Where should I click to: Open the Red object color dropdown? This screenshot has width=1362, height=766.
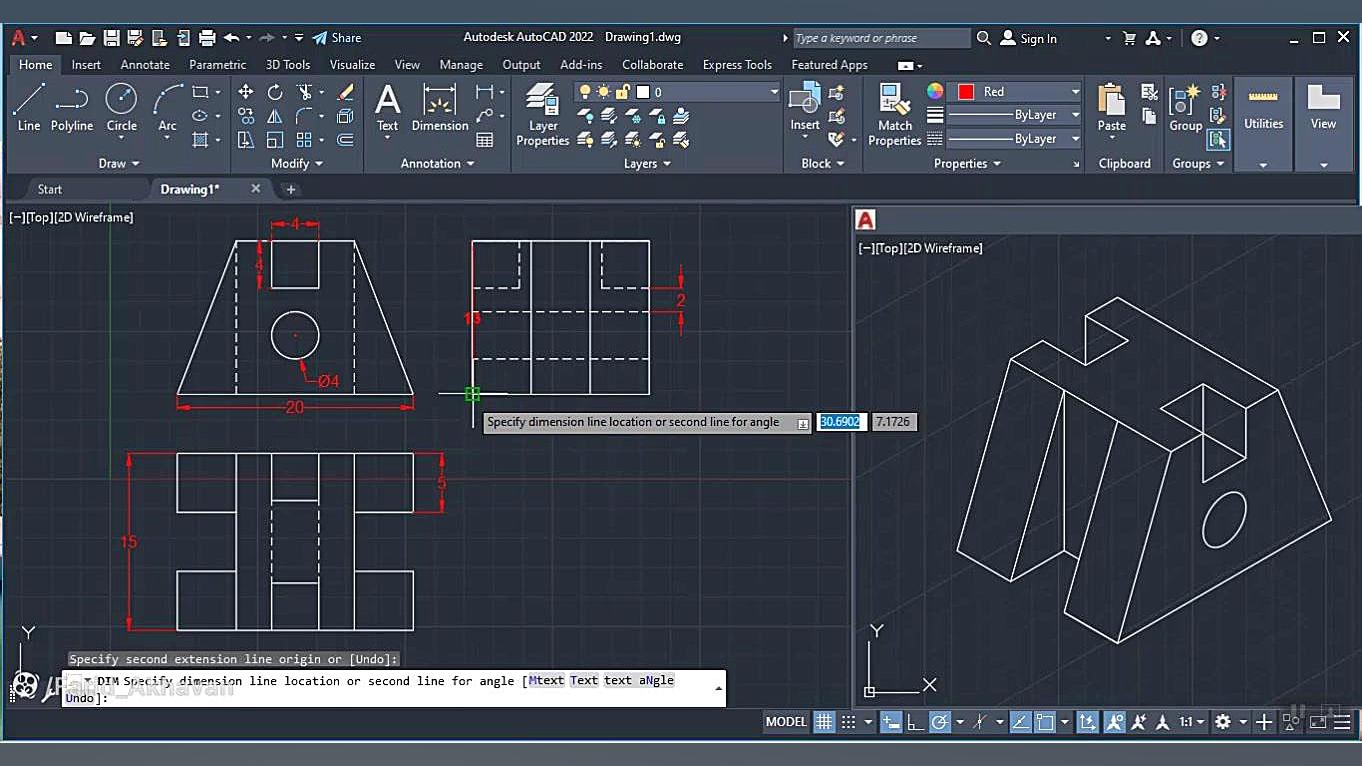[x=1015, y=92]
